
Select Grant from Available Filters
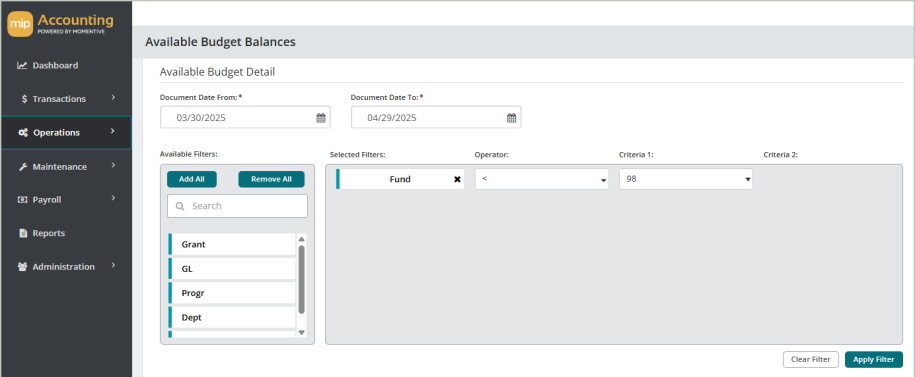pyautogui.click(x=232, y=245)
